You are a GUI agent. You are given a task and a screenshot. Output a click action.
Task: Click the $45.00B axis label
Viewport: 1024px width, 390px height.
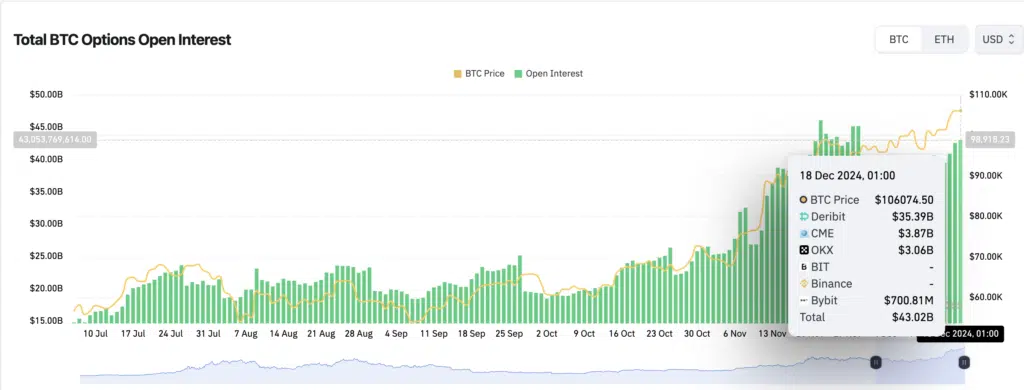46,127
